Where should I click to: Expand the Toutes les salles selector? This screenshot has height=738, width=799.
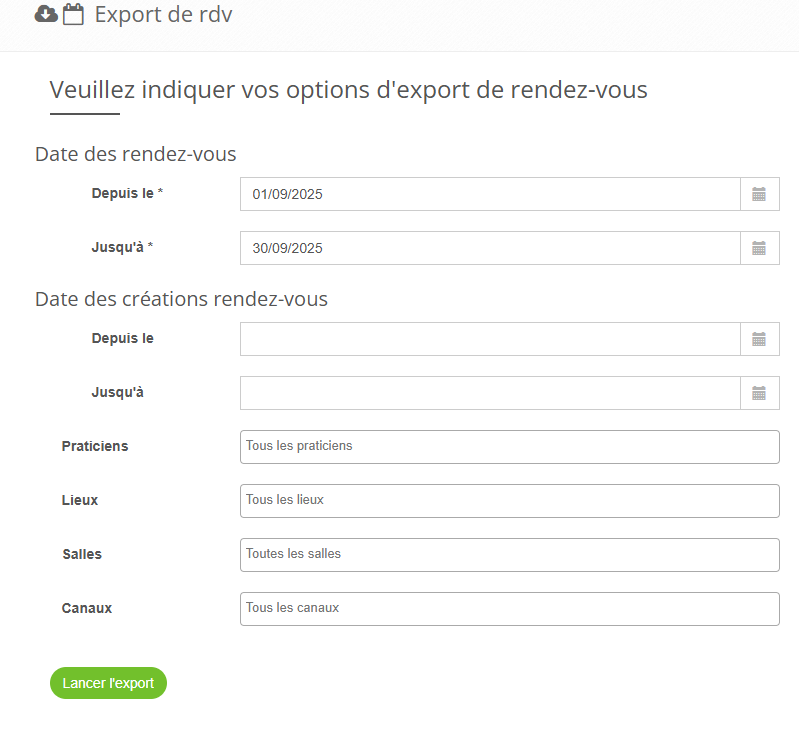[509, 555]
